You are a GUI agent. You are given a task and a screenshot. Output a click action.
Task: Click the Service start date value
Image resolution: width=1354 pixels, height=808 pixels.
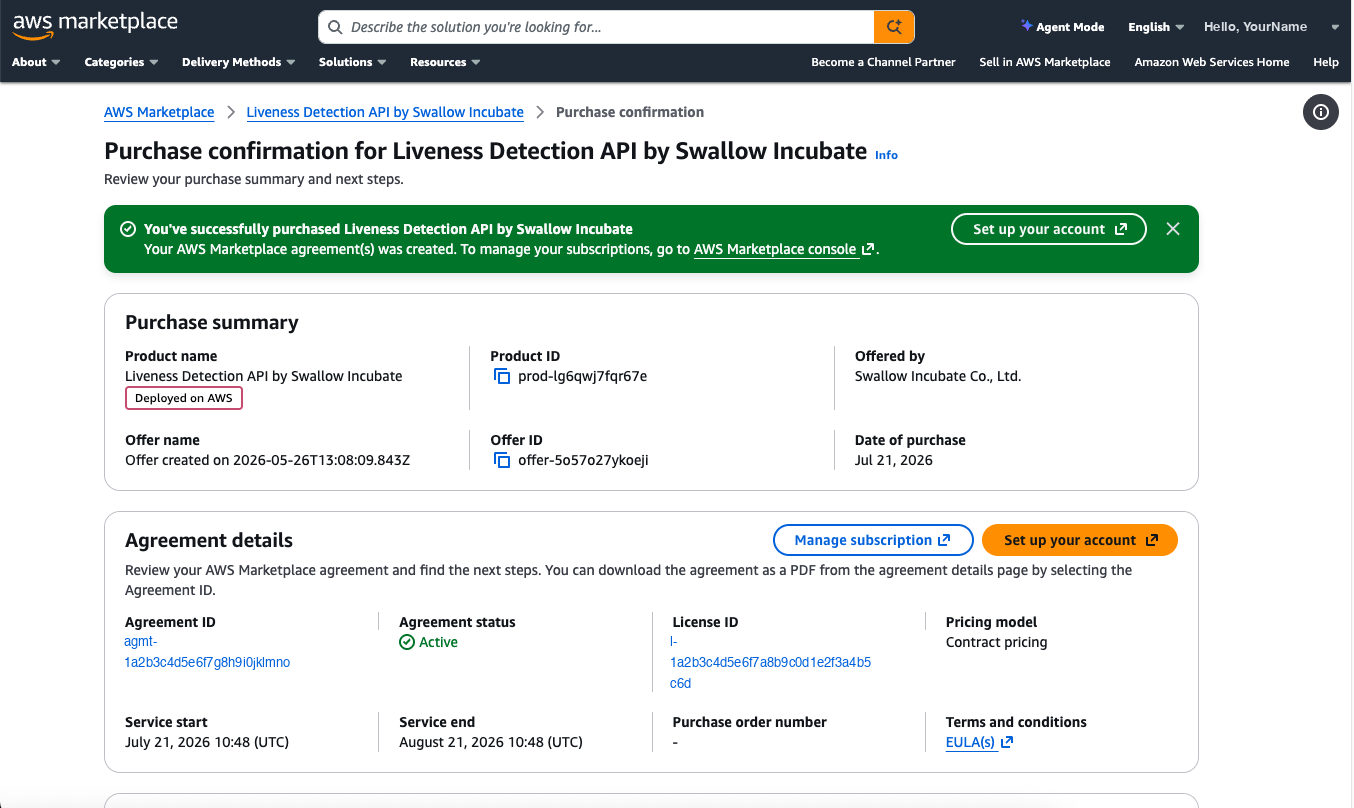click(207, 742)
